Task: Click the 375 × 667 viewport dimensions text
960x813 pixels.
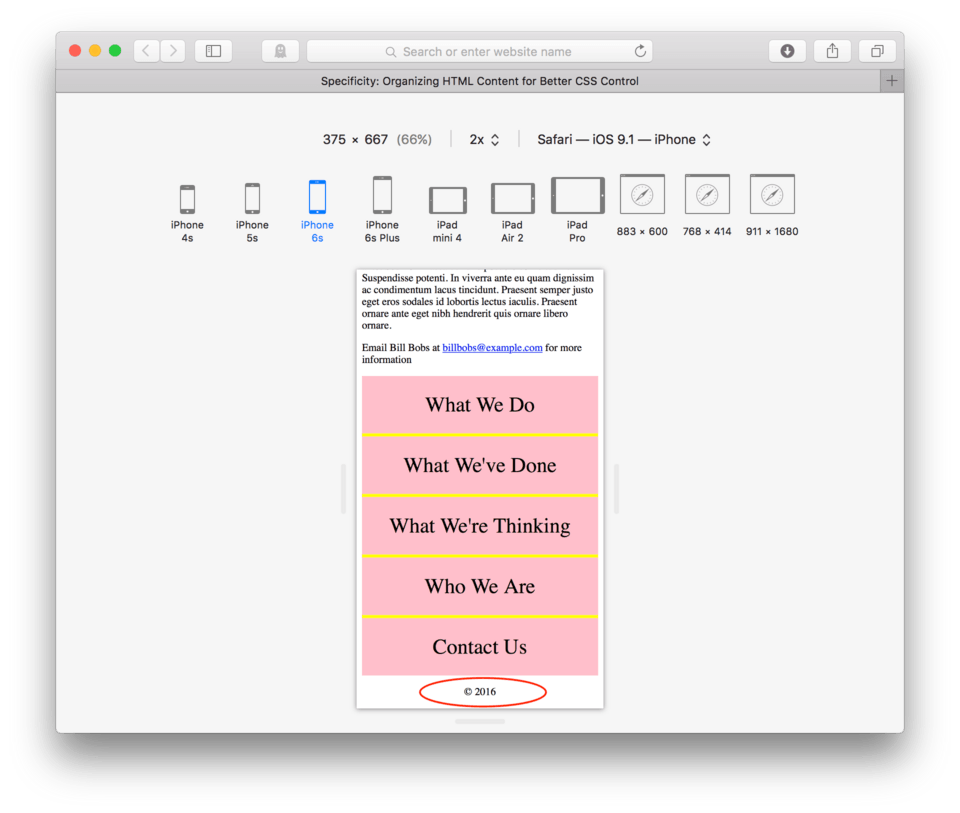Action: (355, 140)
